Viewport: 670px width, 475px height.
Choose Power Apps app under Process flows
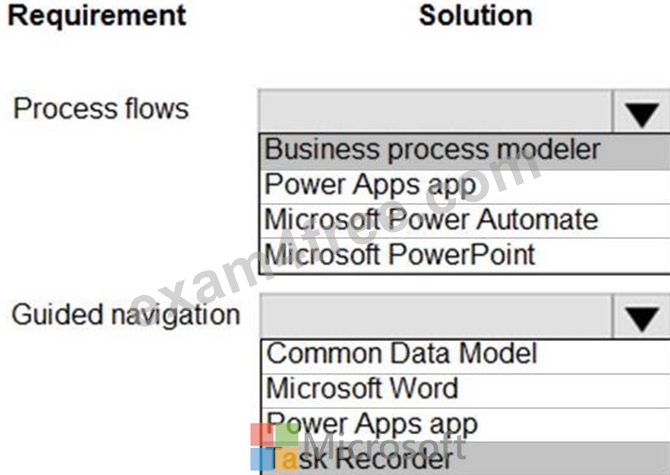click(x=465, y=186)
